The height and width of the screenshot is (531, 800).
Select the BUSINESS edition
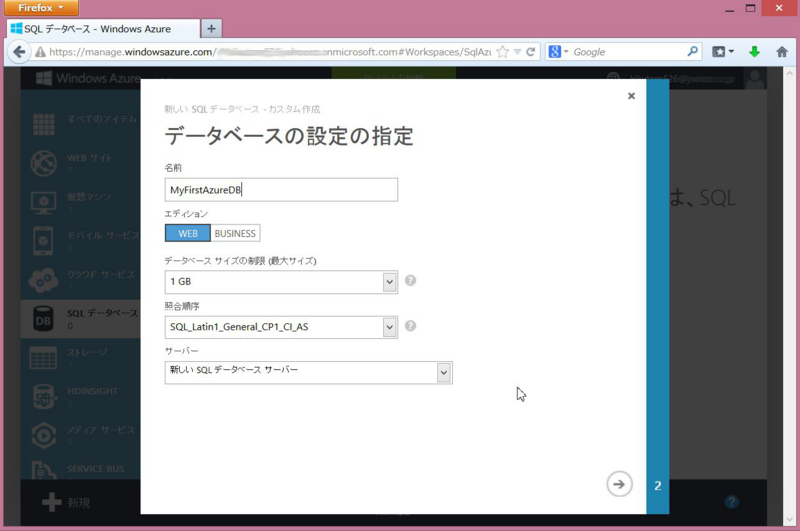point(235,233)
